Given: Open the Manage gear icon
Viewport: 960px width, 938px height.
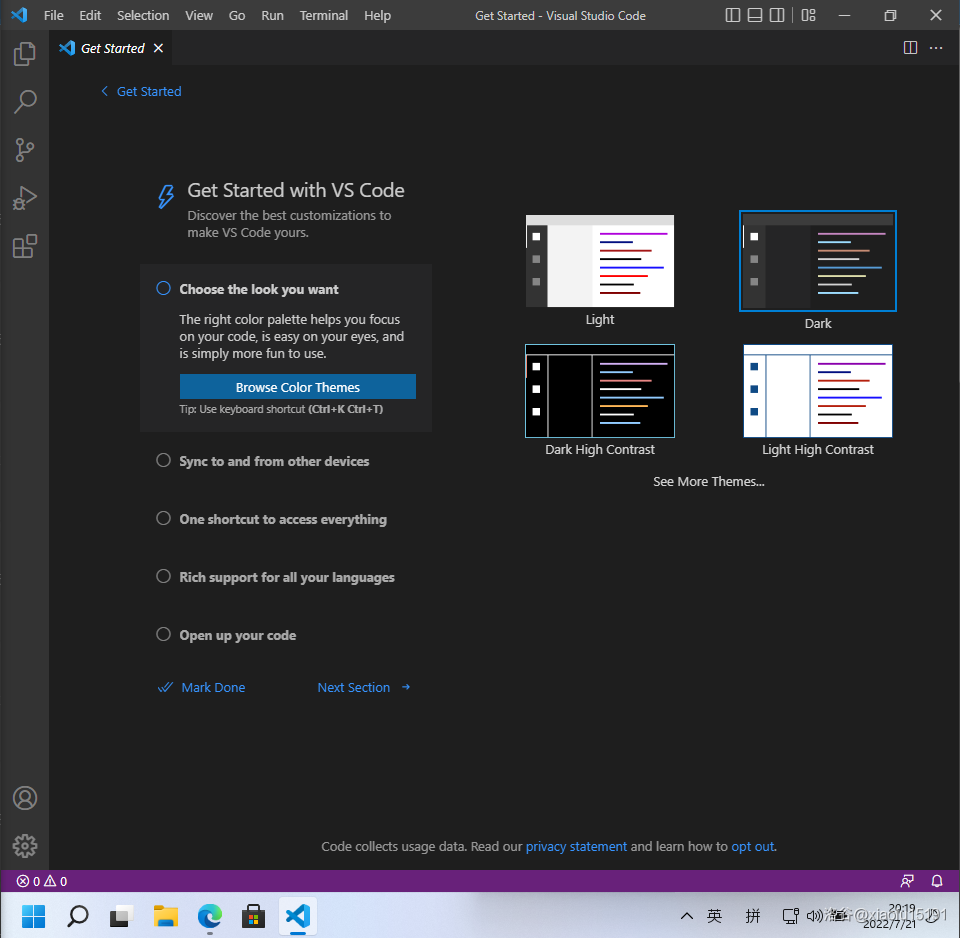Looking at the screenshot, I should pos(24,846).
